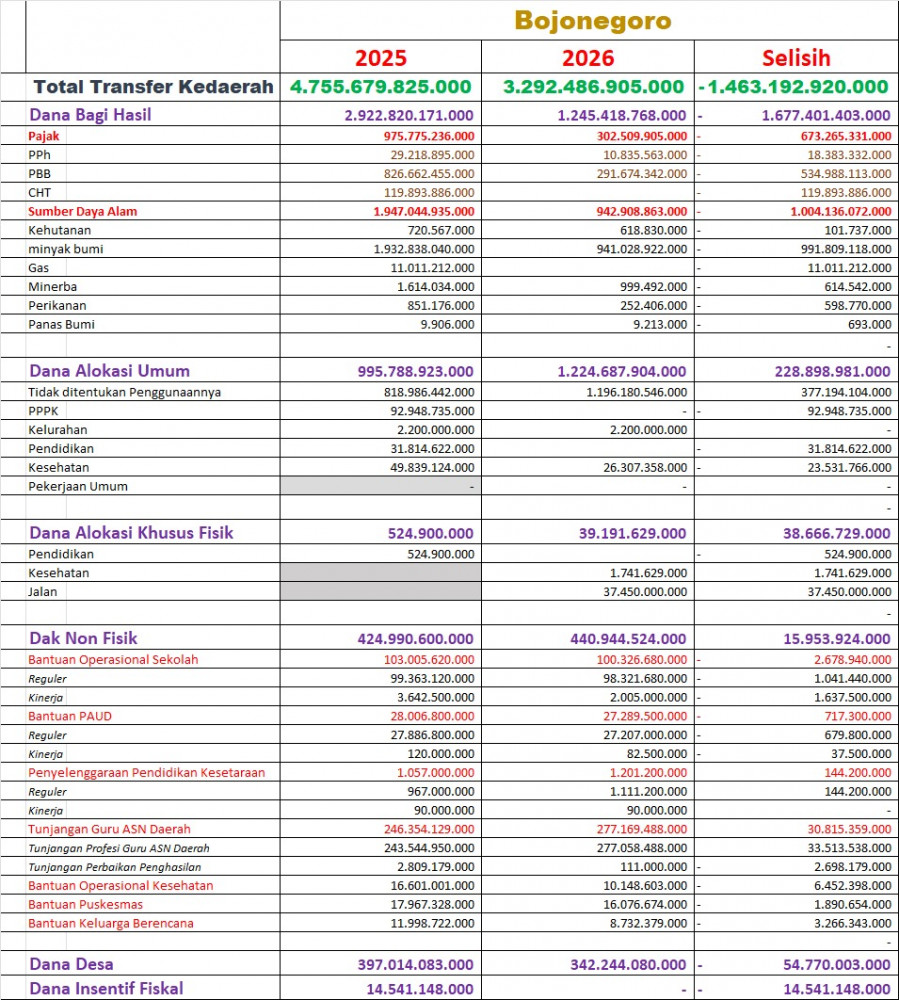Click the minyak bumi row label
The image size is (899, 1000).
click(x=66, y=249)
